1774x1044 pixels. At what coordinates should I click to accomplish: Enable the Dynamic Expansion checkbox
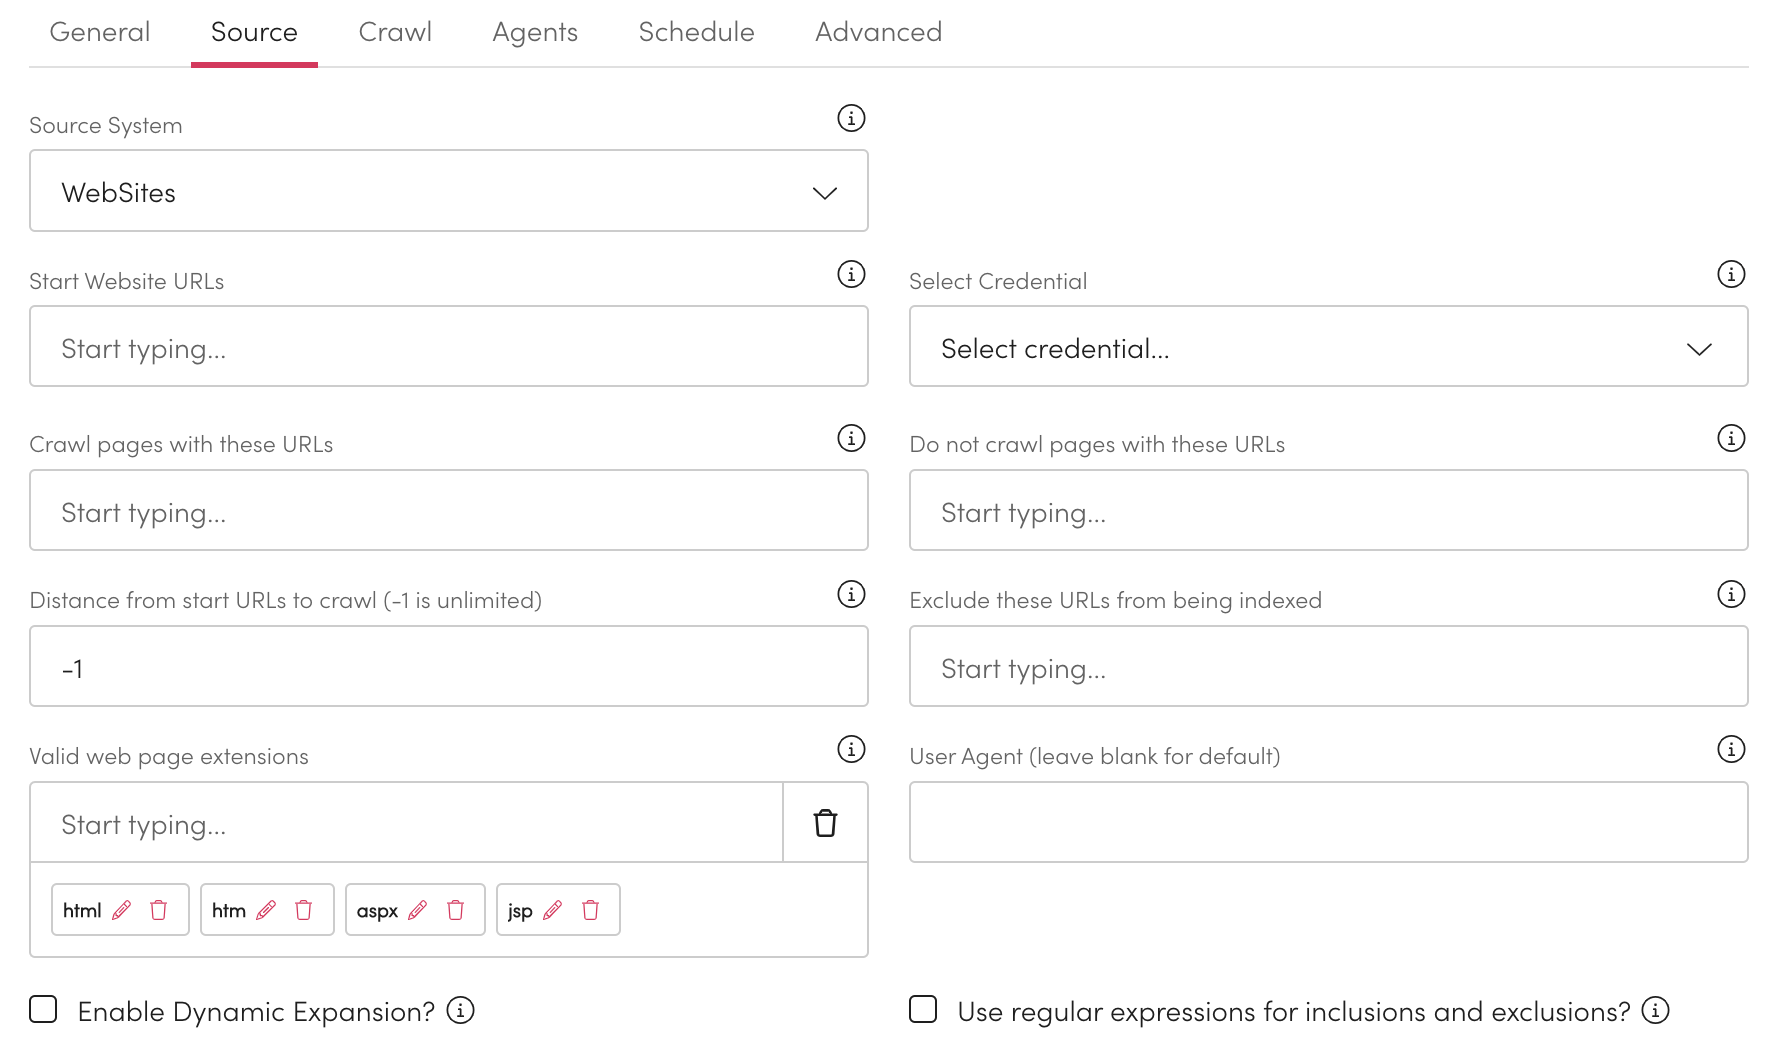click(x=43, y=1009)
